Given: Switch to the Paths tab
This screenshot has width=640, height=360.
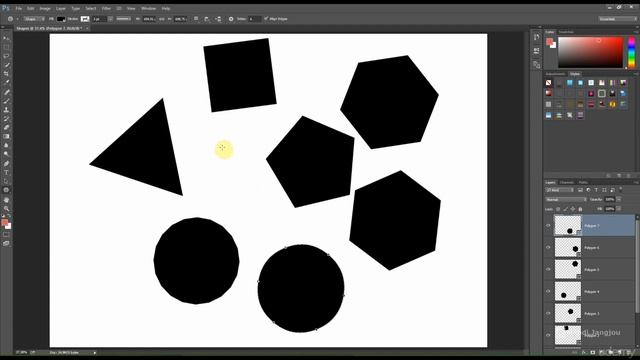Looking at the screenshot, I should coord(583,182).
